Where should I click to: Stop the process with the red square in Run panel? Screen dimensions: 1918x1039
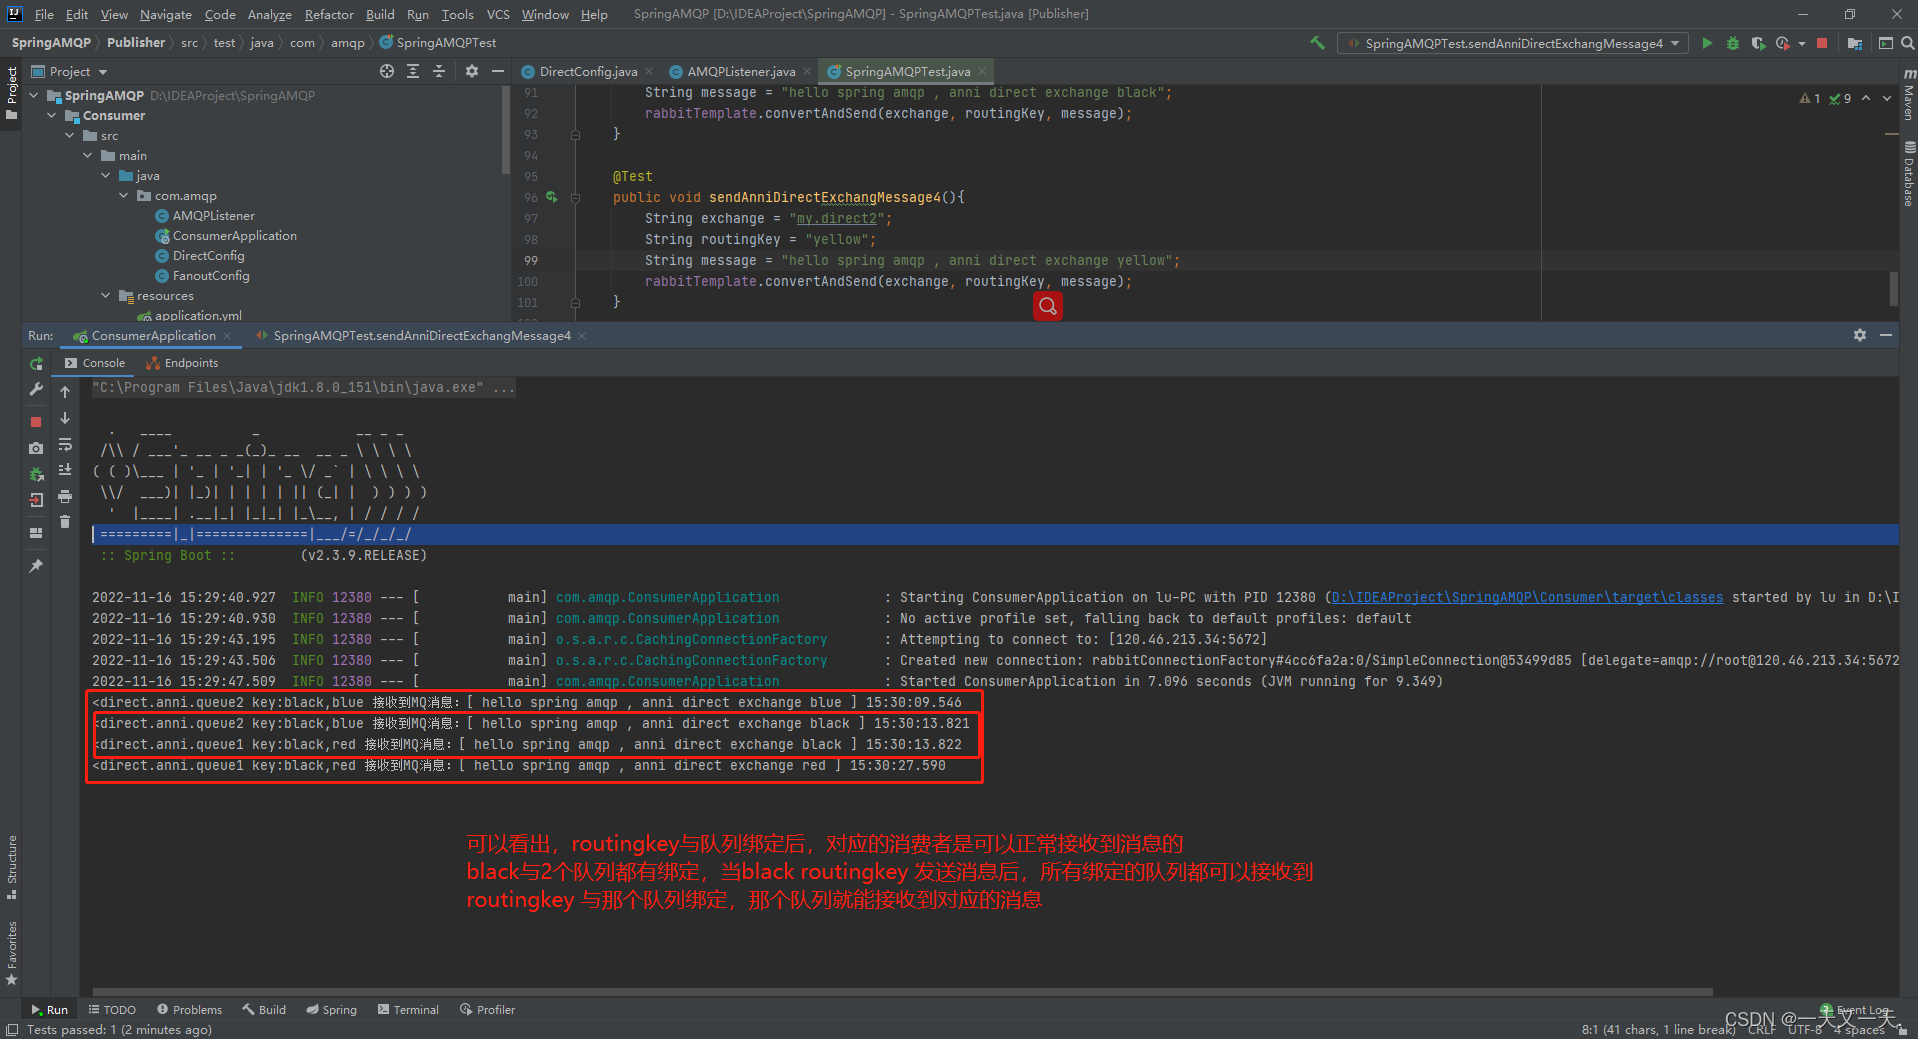click(36, 422)
